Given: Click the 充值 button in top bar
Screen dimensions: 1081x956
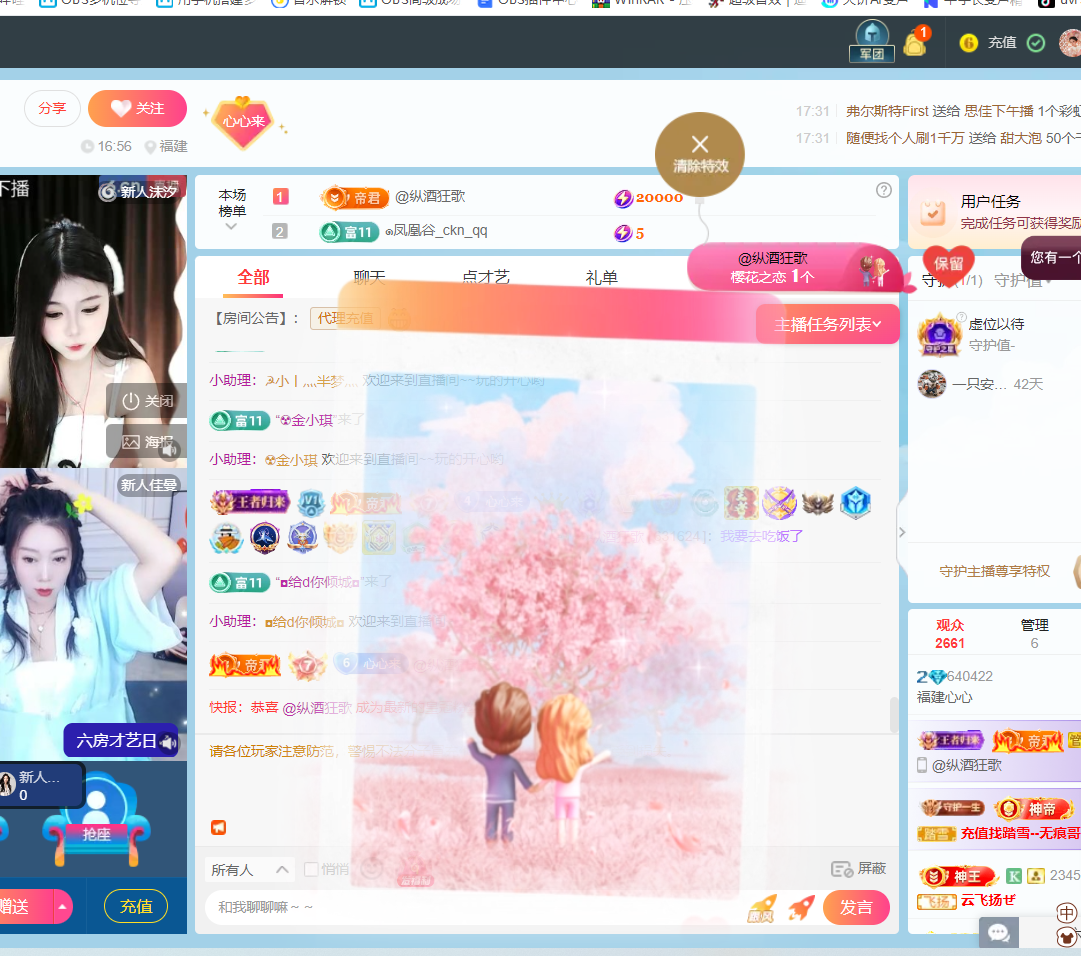Looking at the screenshot, I should pos(1002,43).
